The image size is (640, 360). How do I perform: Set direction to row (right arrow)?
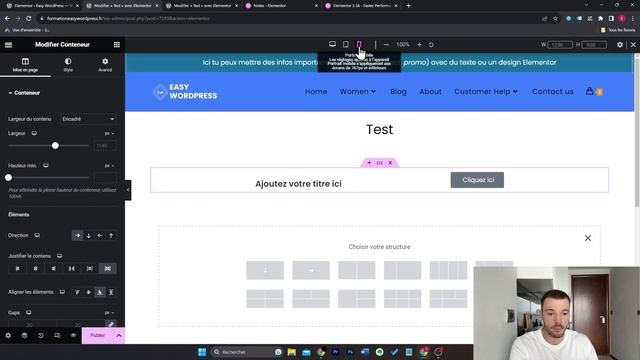point(78,236)
